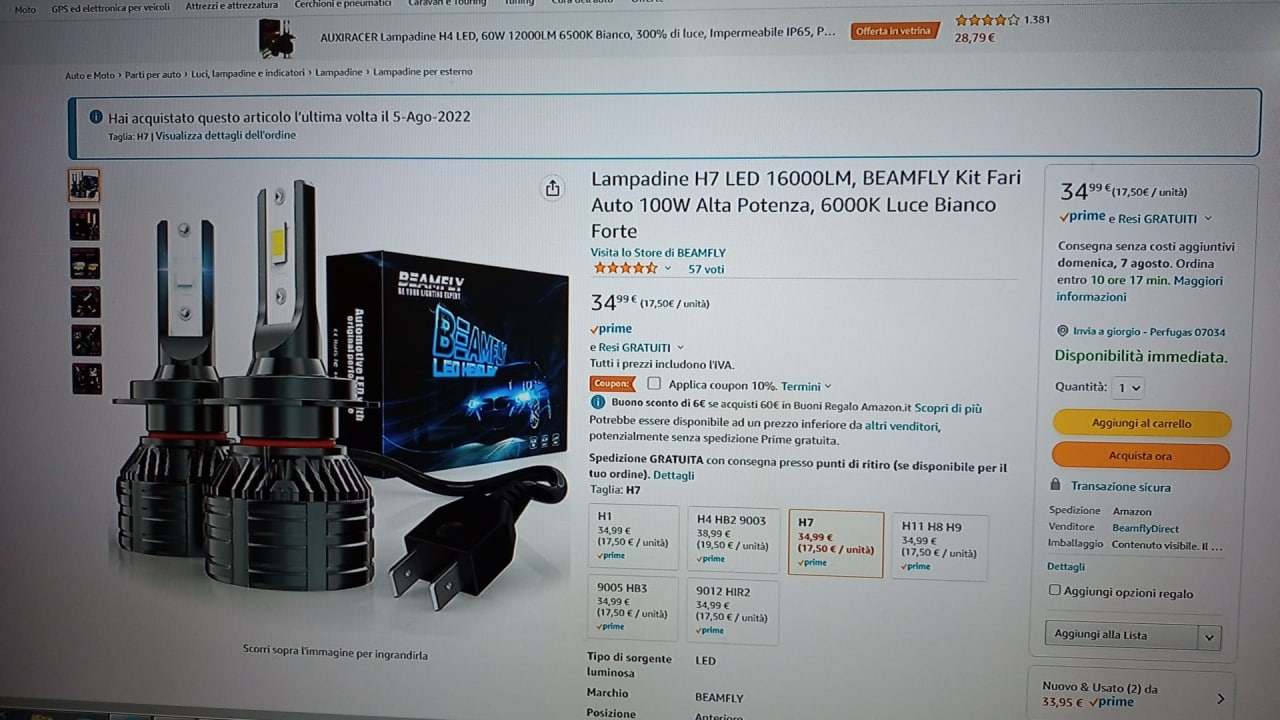The width and height of the screenshot is (1280, 720).
Task: Enable the Aggiungi opzioni regalo checkbox
Action: [x=1054, y=590]
